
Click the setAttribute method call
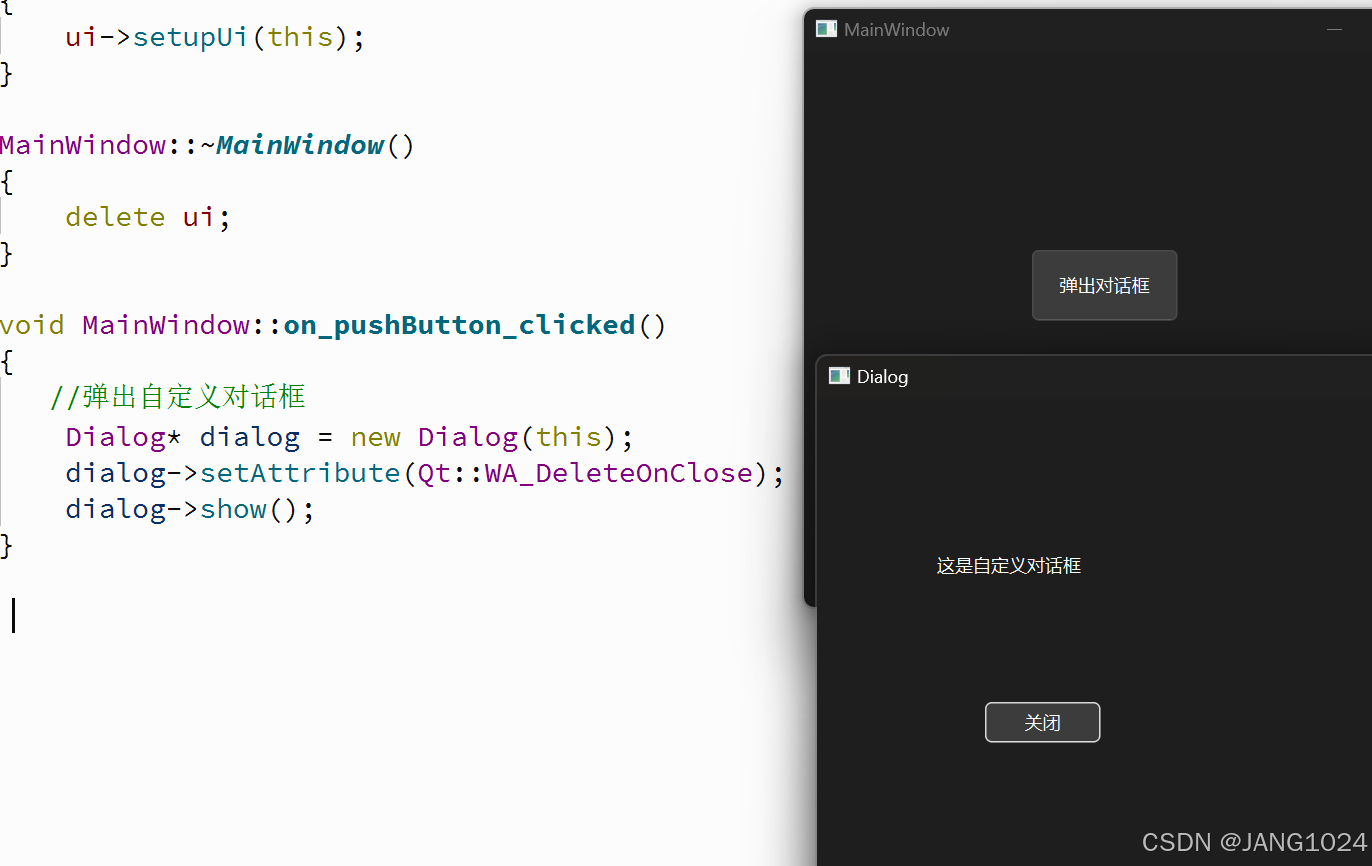[300, 472]
